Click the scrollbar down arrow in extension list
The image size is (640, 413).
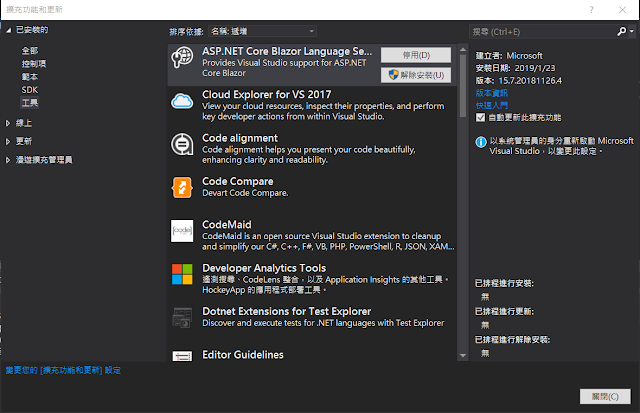[463, 355]
